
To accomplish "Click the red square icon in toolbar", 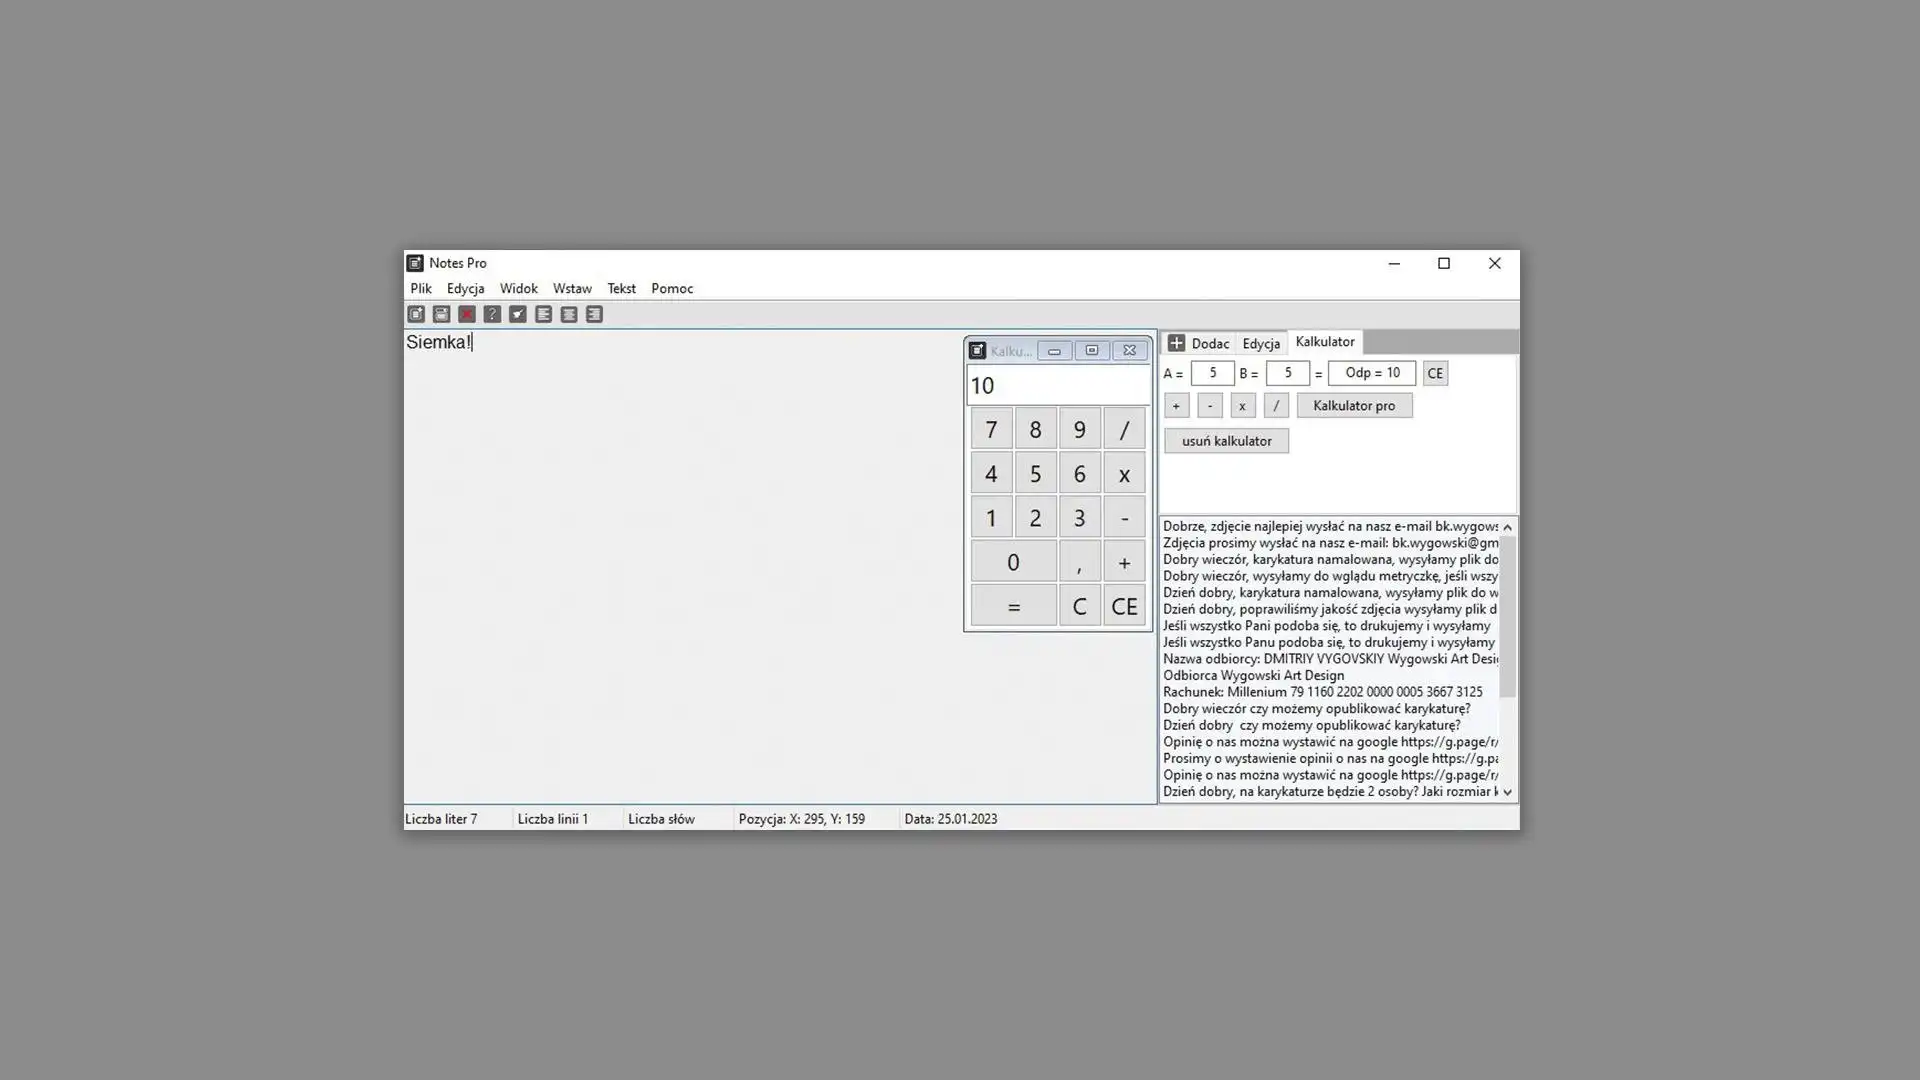I will tap(467, 313).
